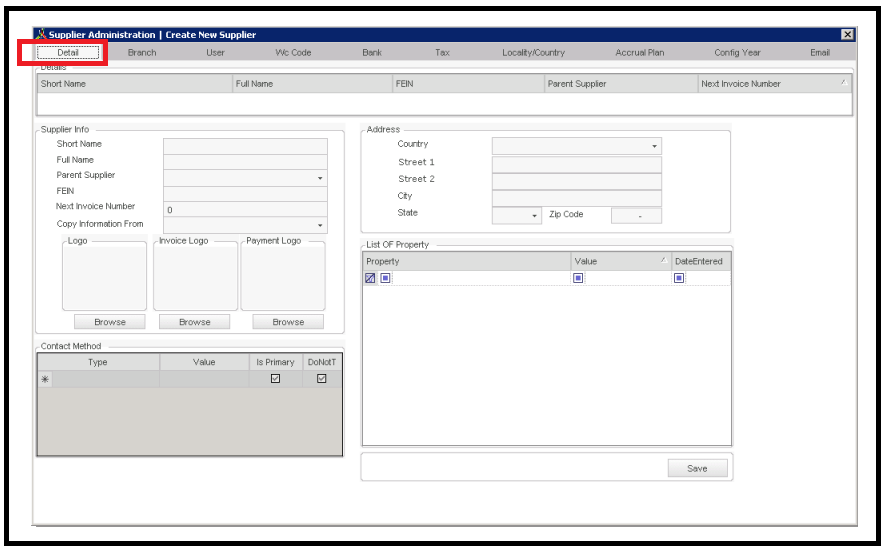Click the Value column filter icon
Image resolution: width=885 pixels, height=554 pixels.
[x=578, y=278]
